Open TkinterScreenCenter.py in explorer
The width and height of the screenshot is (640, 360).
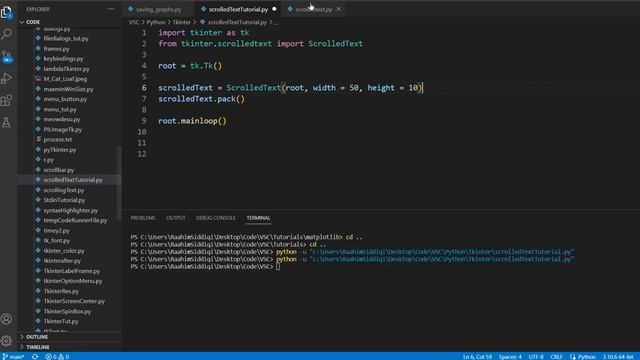click(x=74, y=301)
